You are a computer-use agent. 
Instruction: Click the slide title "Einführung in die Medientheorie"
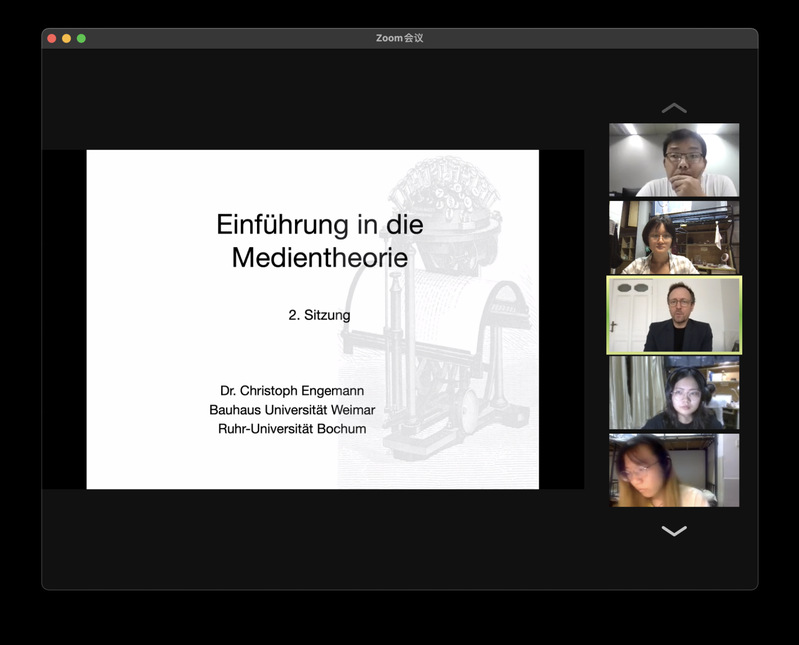pos(320,240)
